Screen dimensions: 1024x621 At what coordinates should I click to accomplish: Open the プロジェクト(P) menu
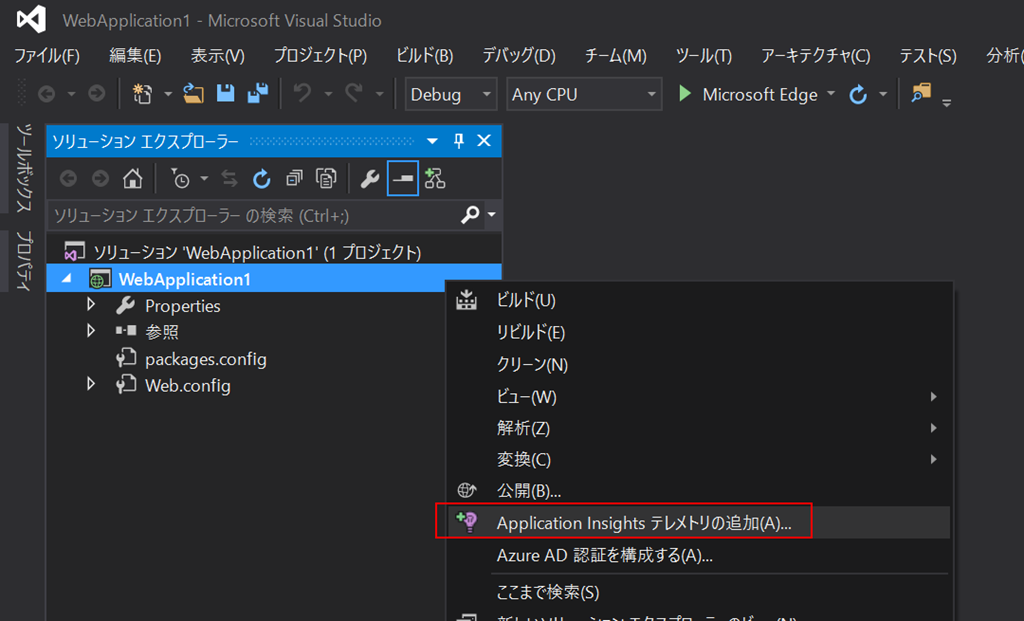click(320, 56)
